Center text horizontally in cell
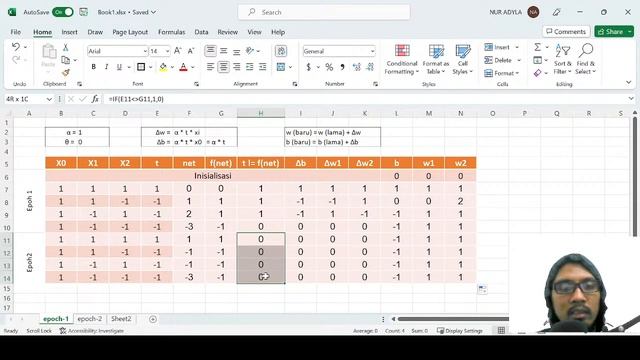The width and height of the screenshot is (640, 360). pyautogui.click(x=223, y=67)
